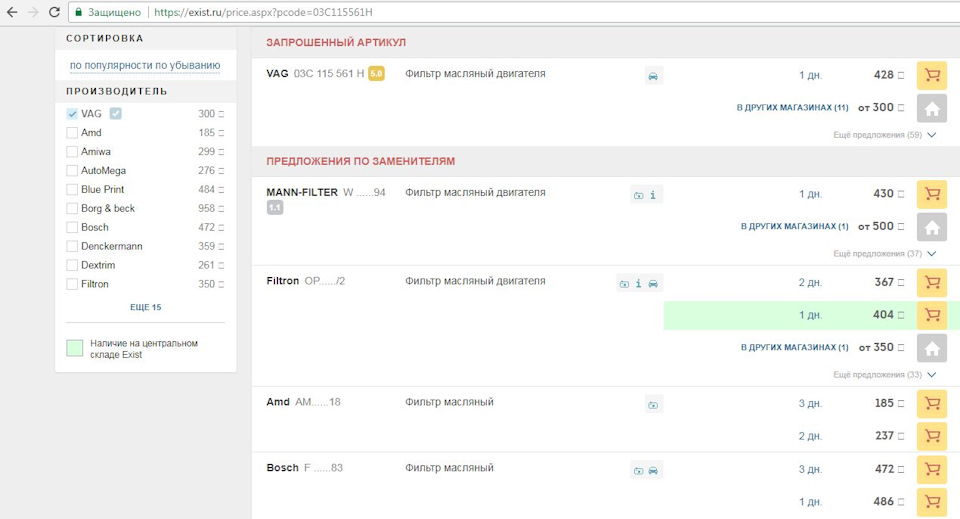Open photo icon in MANN-FILTER row
This screenshot has height=519, width=960.
click(639, 195)
